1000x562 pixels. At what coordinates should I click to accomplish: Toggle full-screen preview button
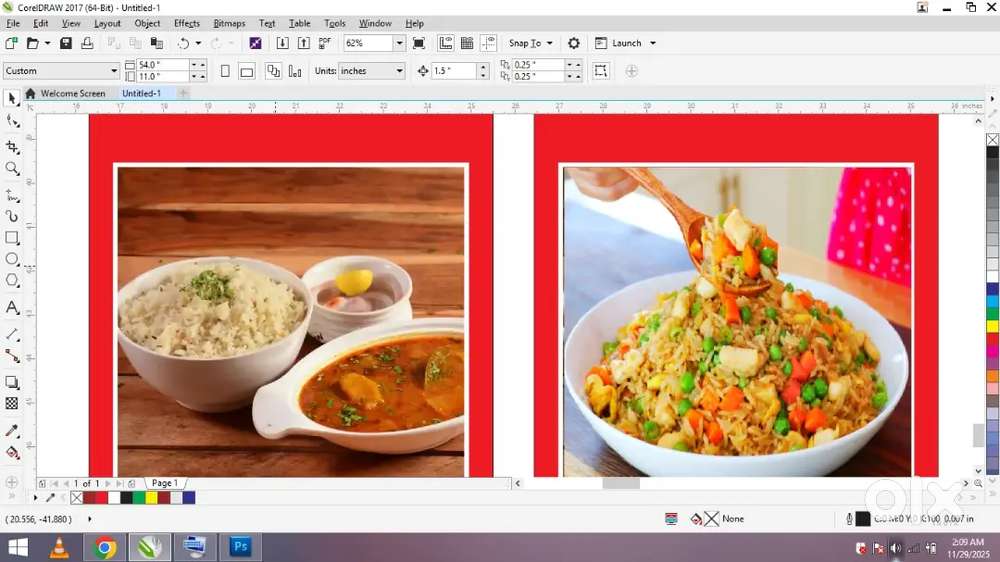[x=418, y=43]
